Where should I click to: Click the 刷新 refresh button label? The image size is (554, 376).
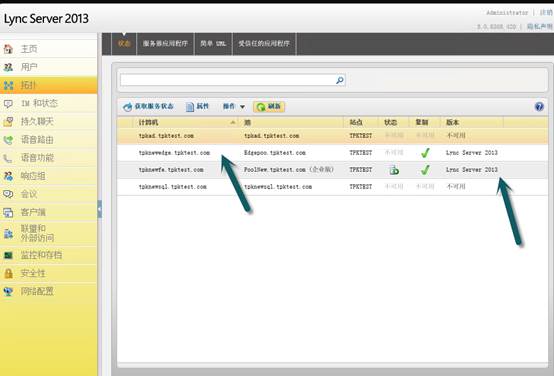coord(274,106)
